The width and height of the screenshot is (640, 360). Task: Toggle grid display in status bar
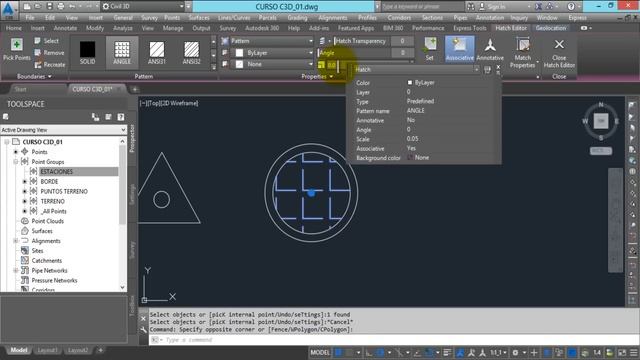pos(338,353)
